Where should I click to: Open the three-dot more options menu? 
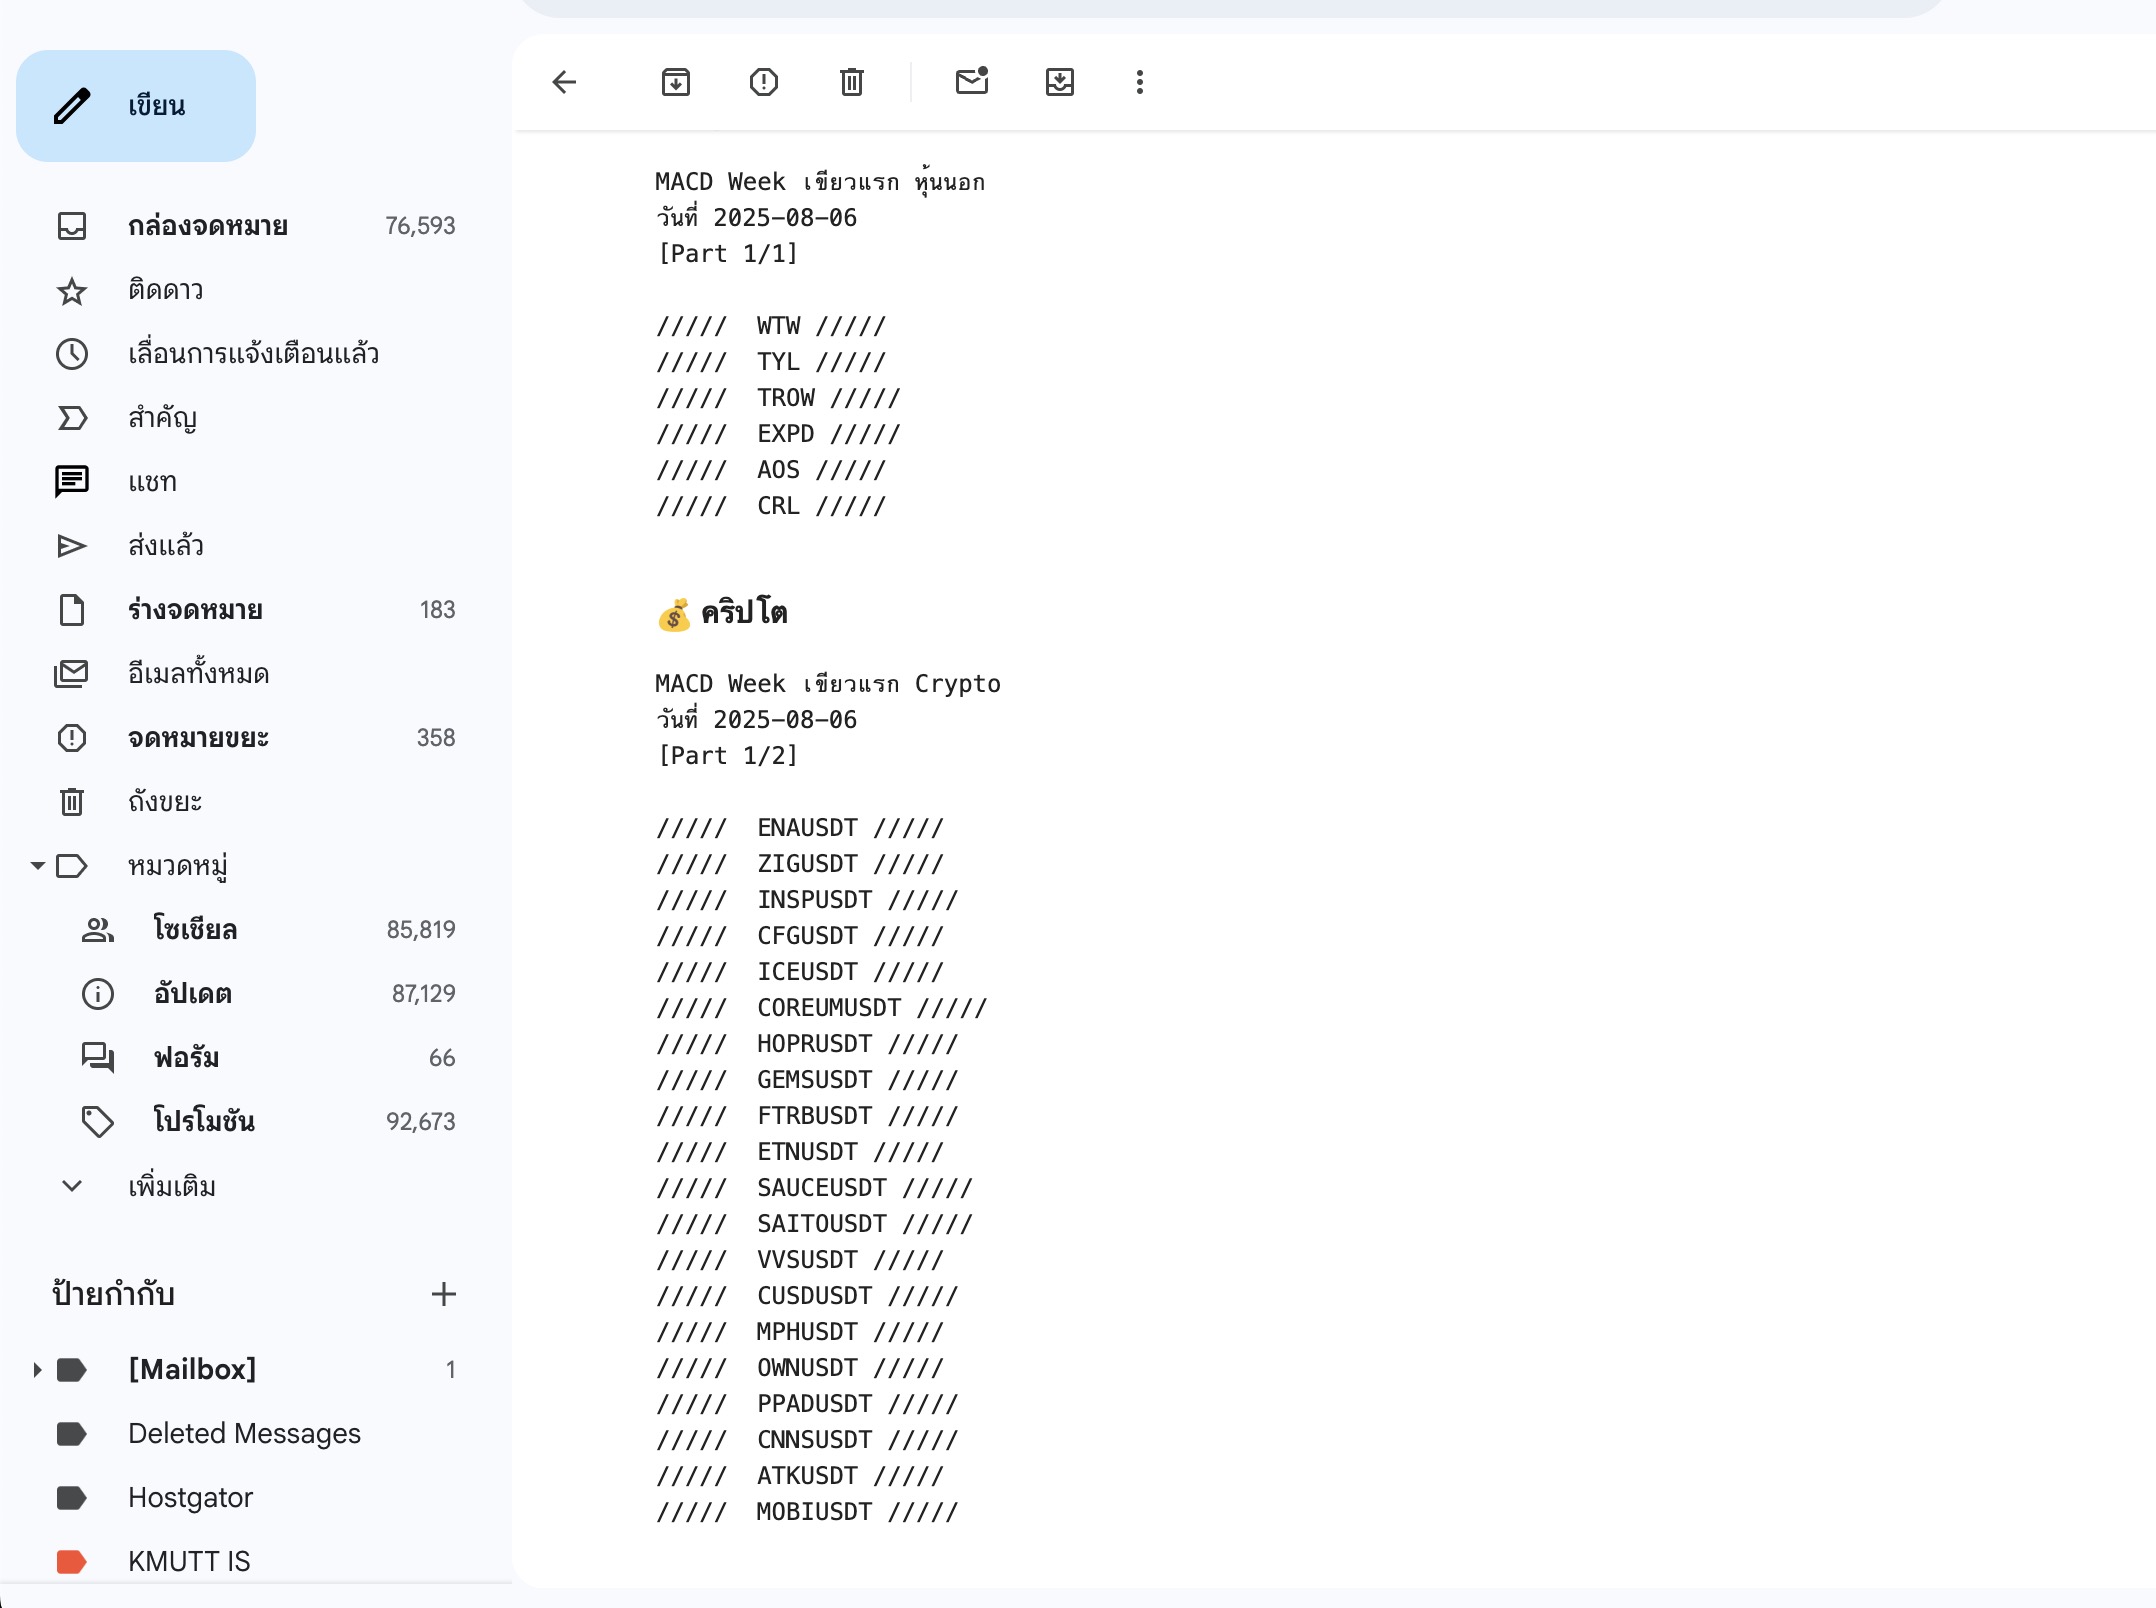point(1140,82)
